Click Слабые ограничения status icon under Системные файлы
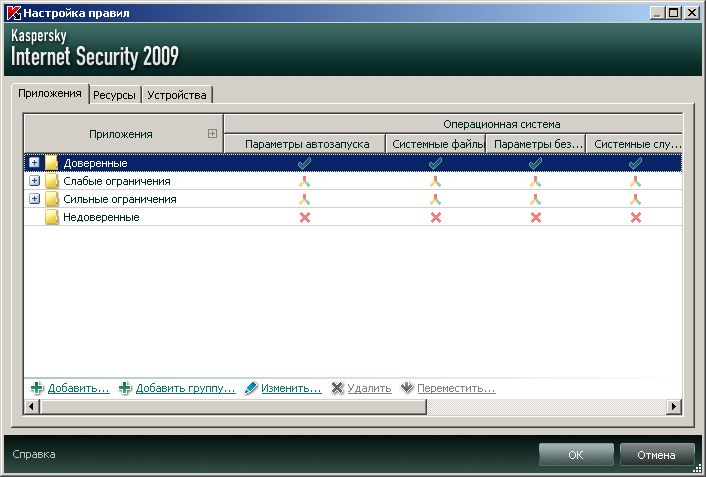706x477 pixels. click(x=435, y=181)
